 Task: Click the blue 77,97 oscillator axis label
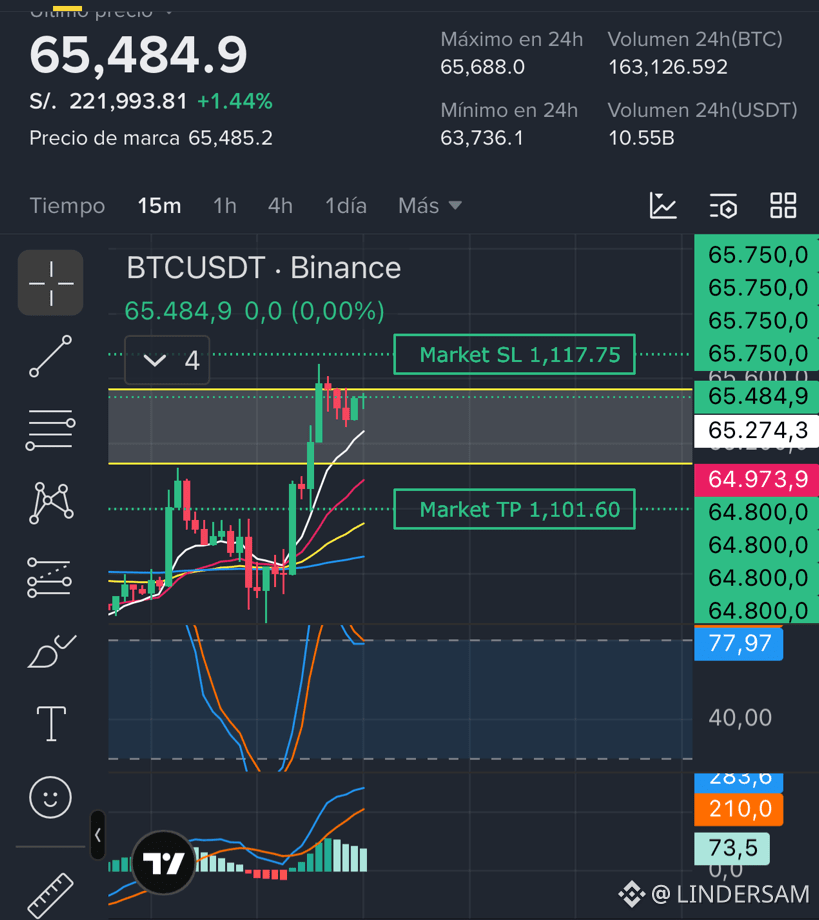pos(739,644)
